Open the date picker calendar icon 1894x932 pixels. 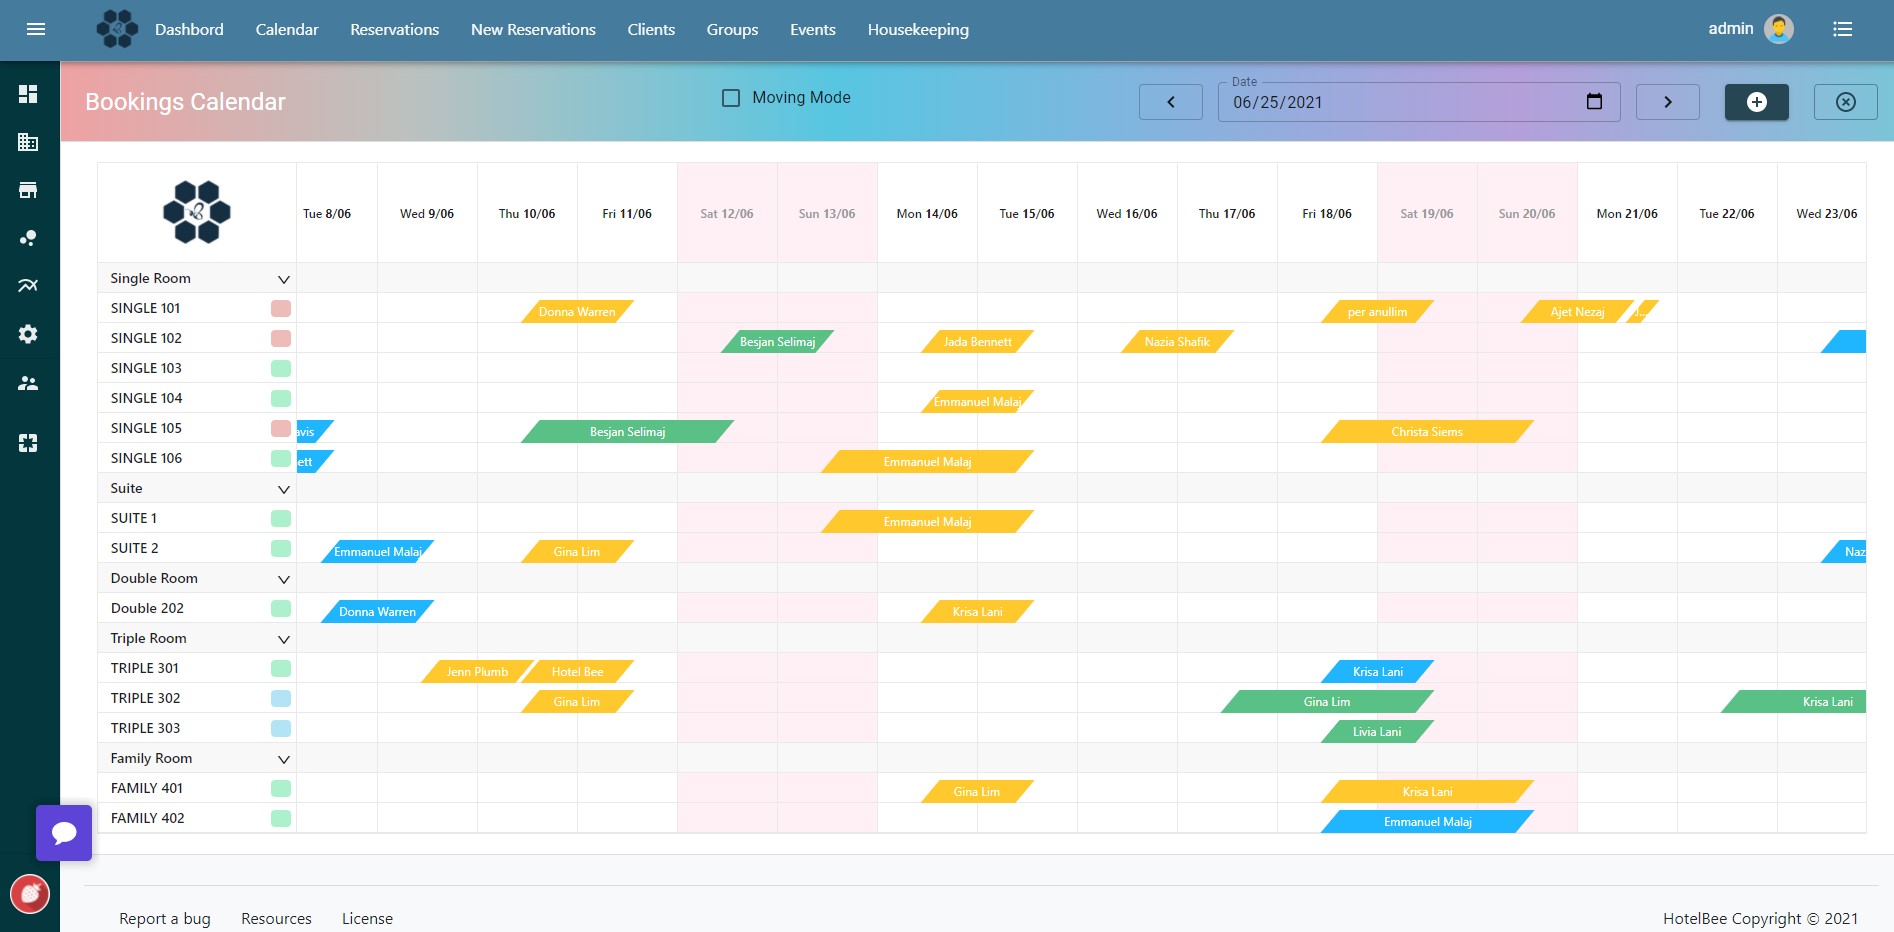(1594, 101)
